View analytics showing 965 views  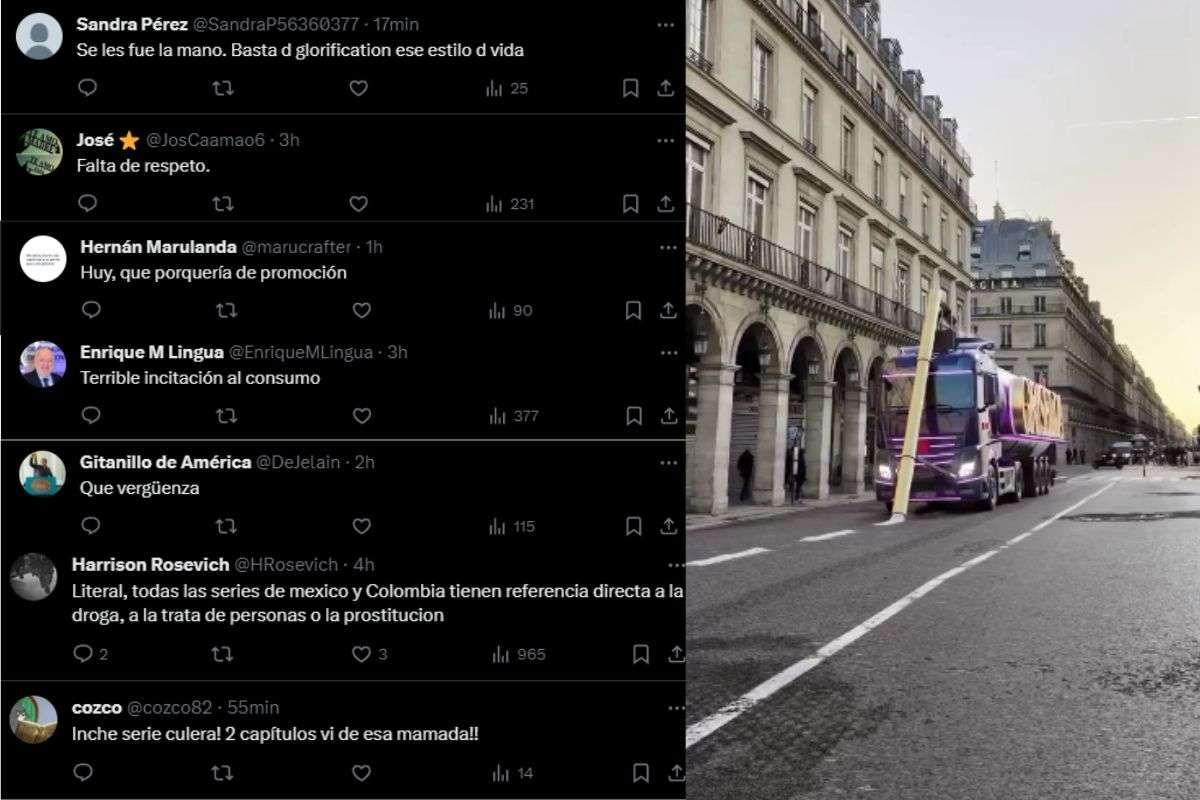coord(518,654)
